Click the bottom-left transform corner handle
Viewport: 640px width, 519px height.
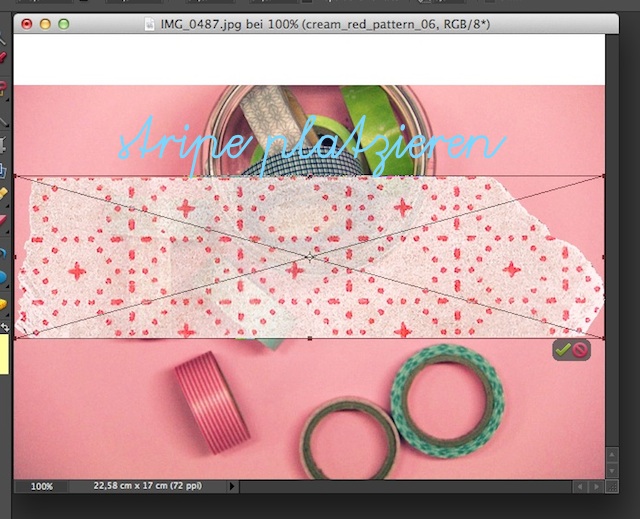pos(15,338)
